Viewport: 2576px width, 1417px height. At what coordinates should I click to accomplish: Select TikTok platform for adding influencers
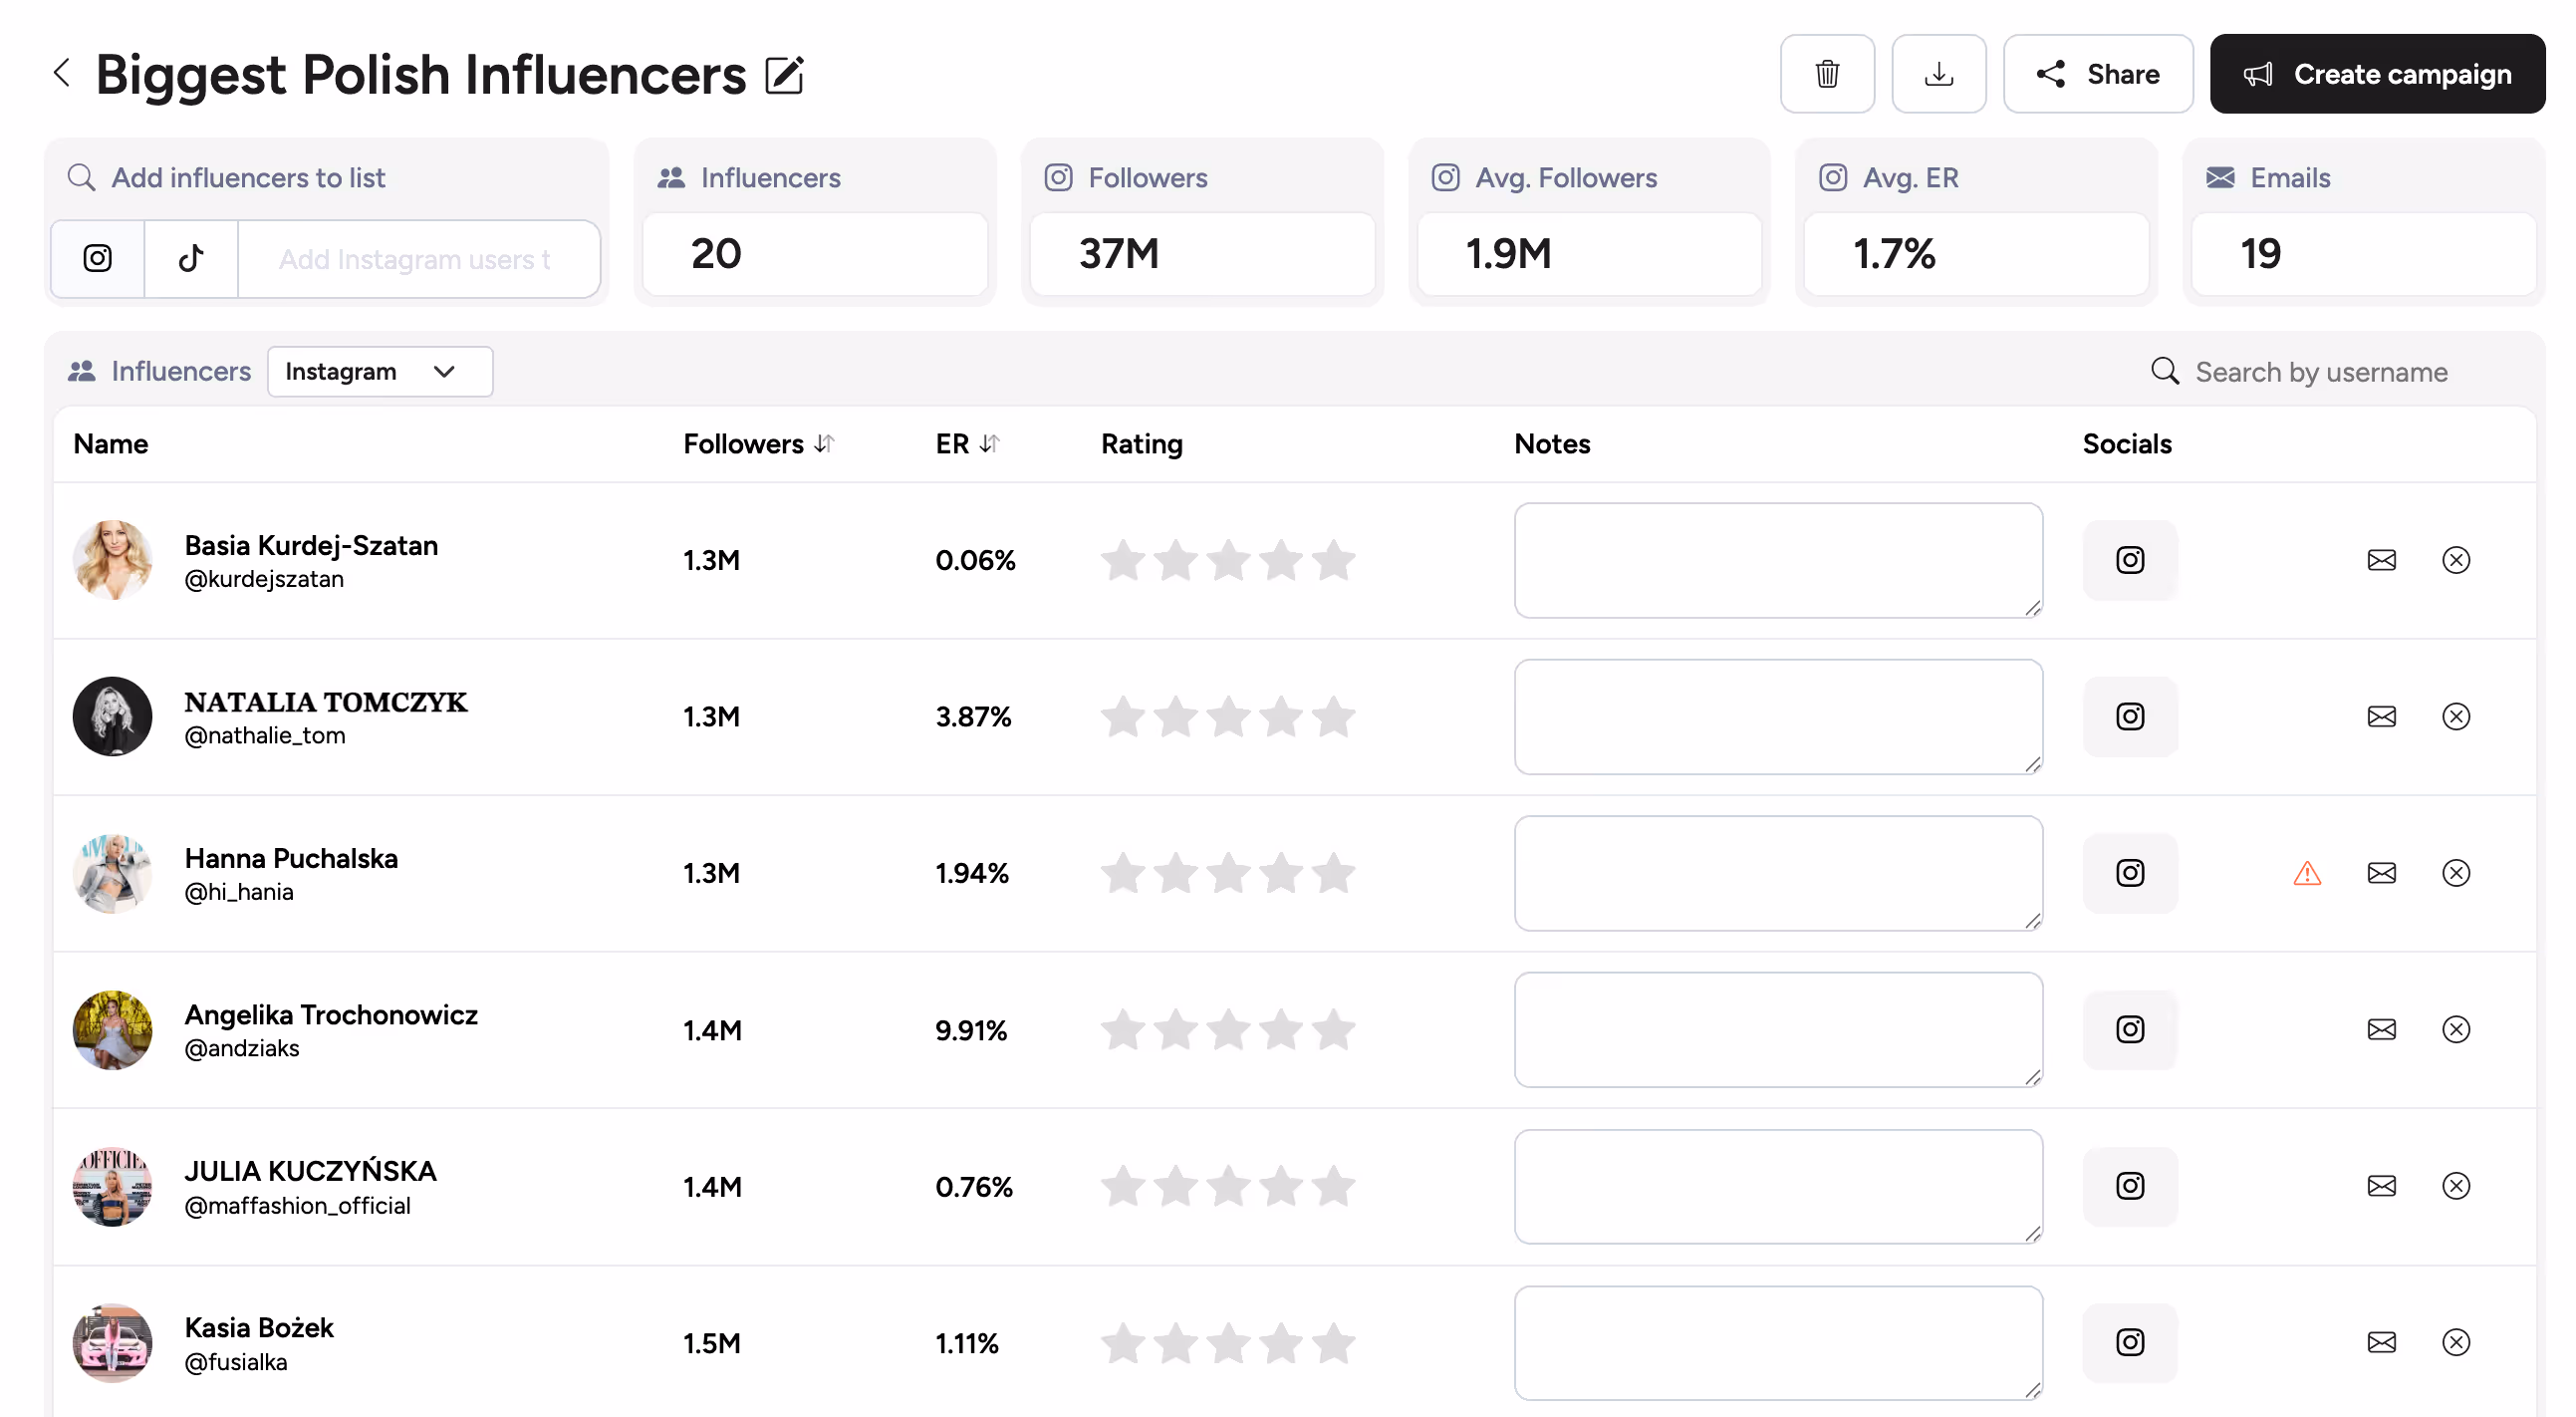click(x=191, y=259)
